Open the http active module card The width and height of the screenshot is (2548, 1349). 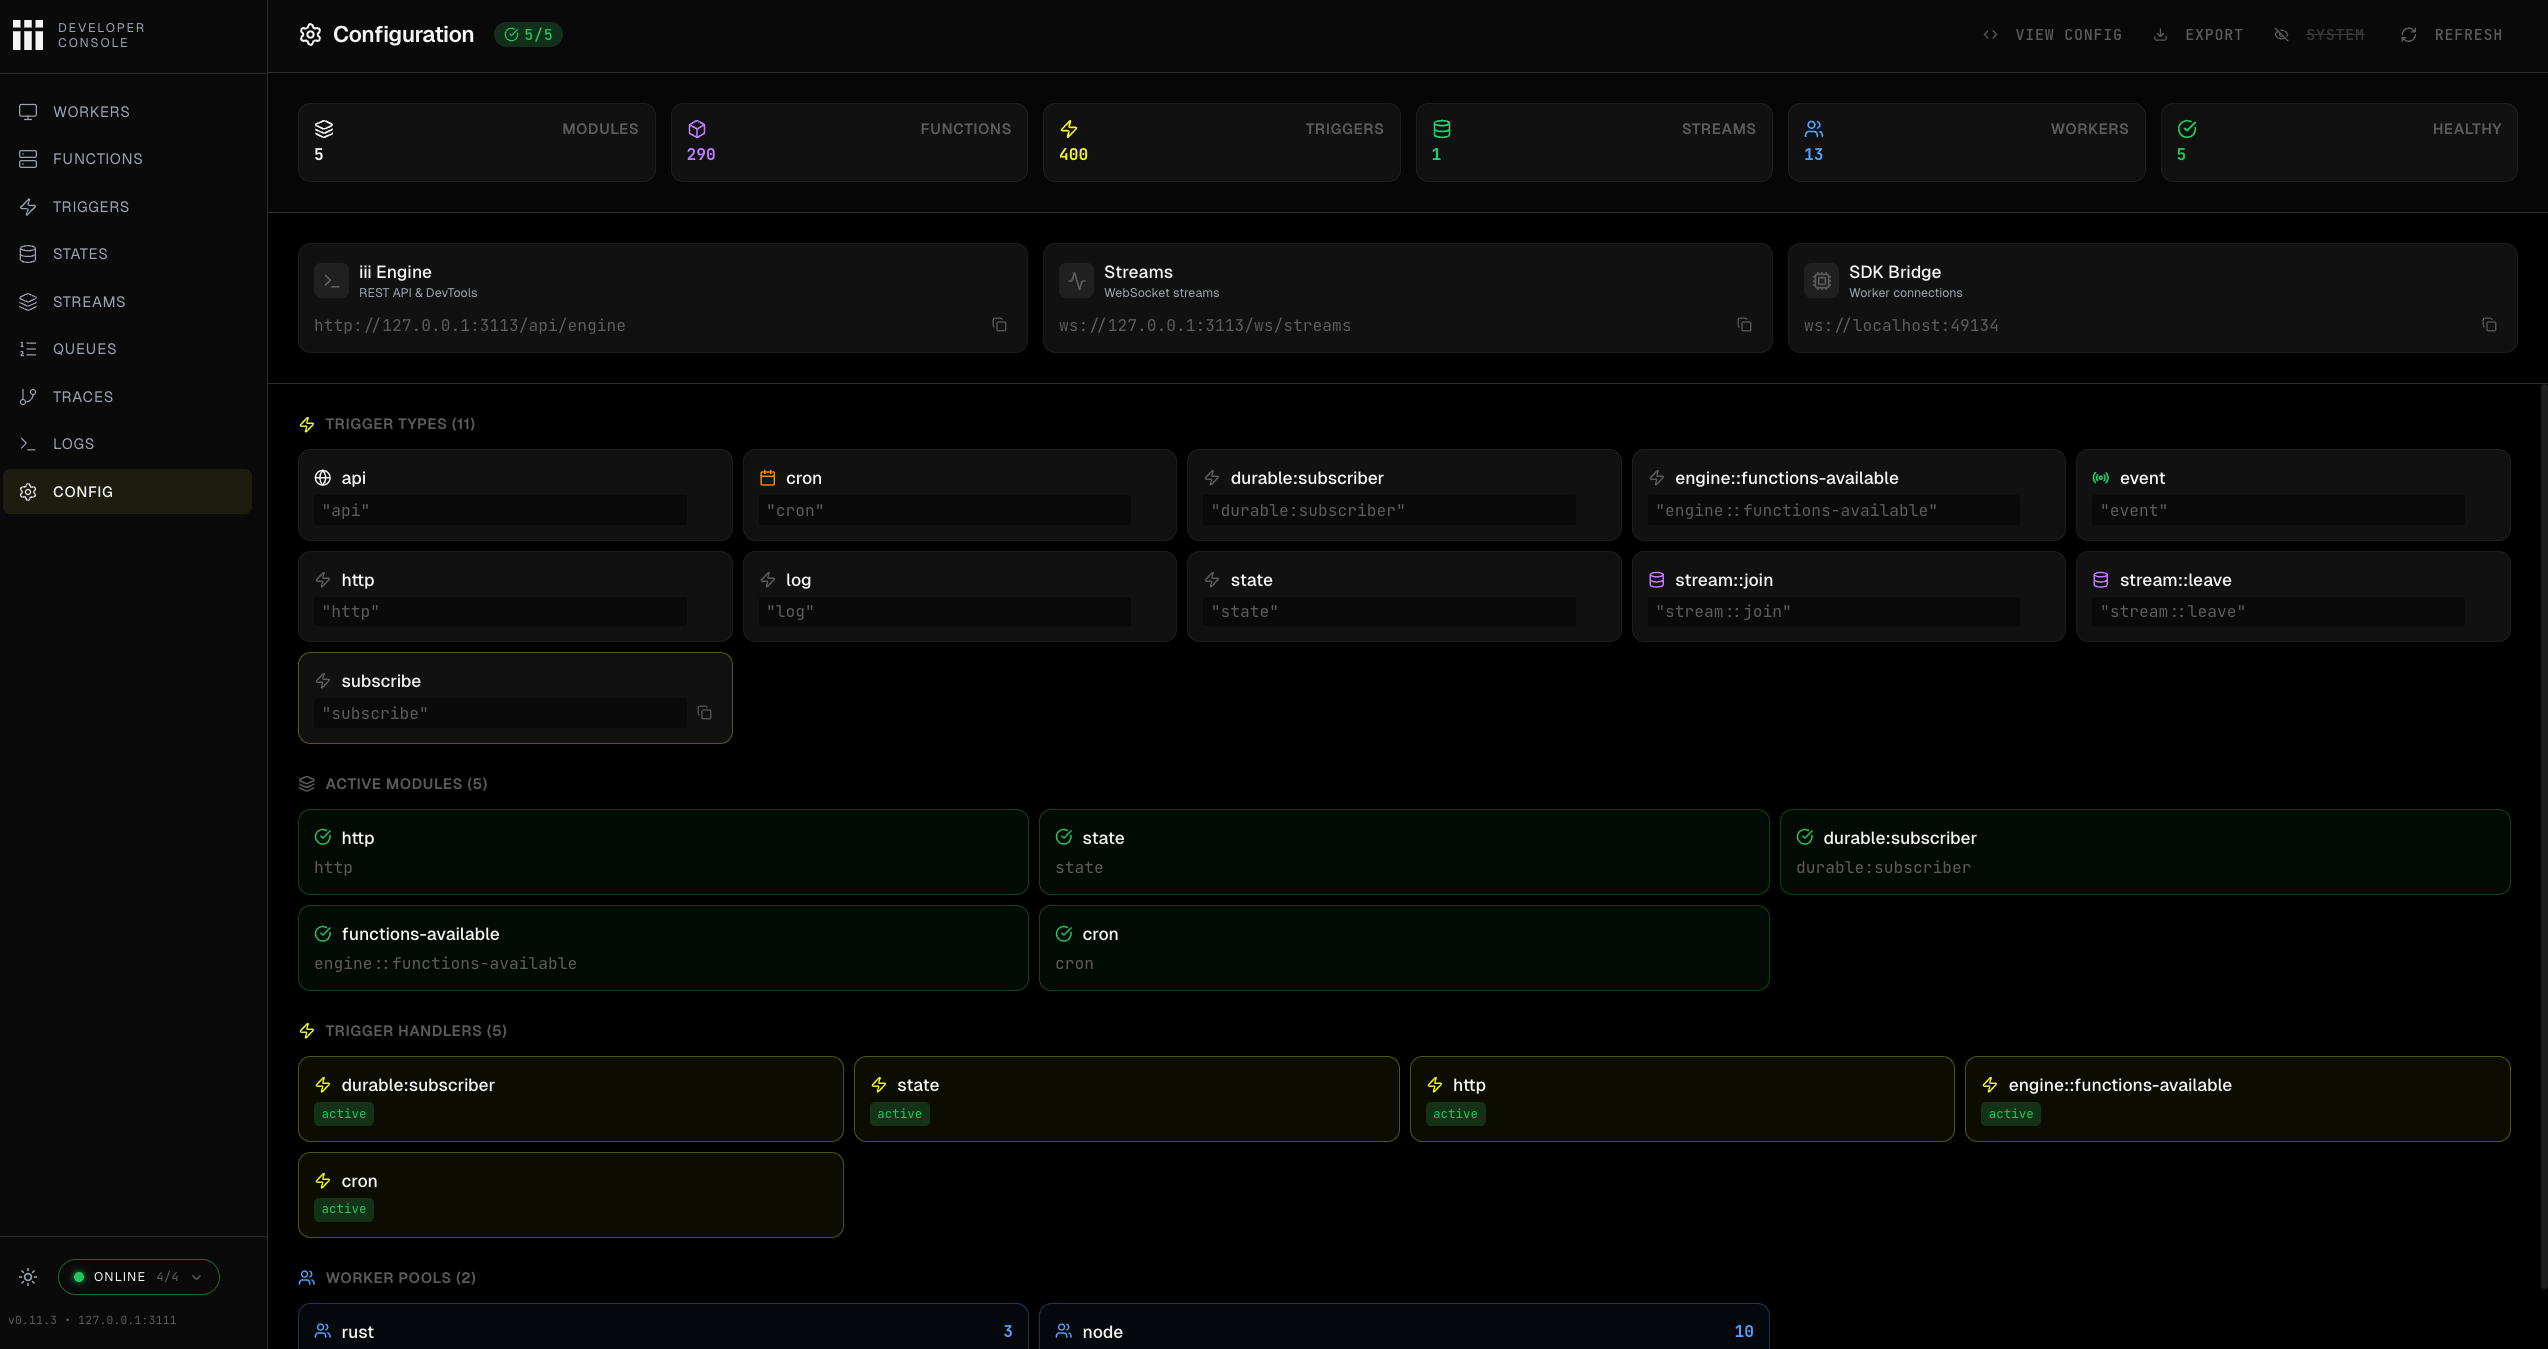tap(662, 852)
